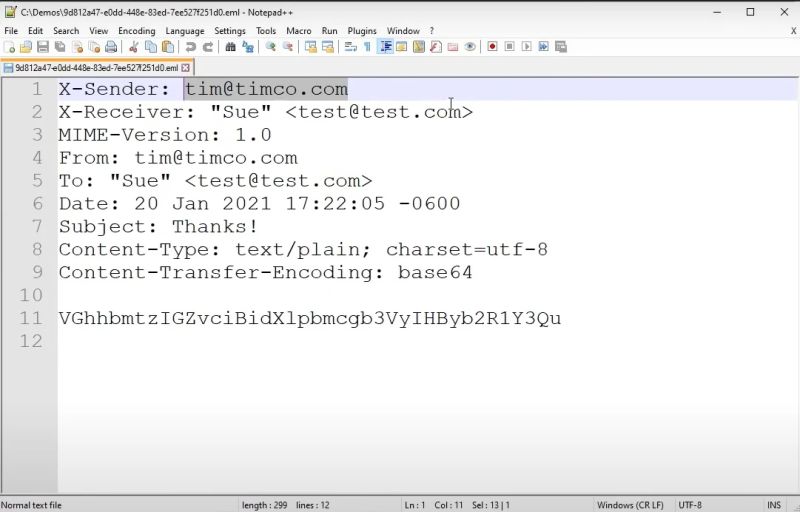
Task: Open the Settings menu
Action: pos(230,31)
